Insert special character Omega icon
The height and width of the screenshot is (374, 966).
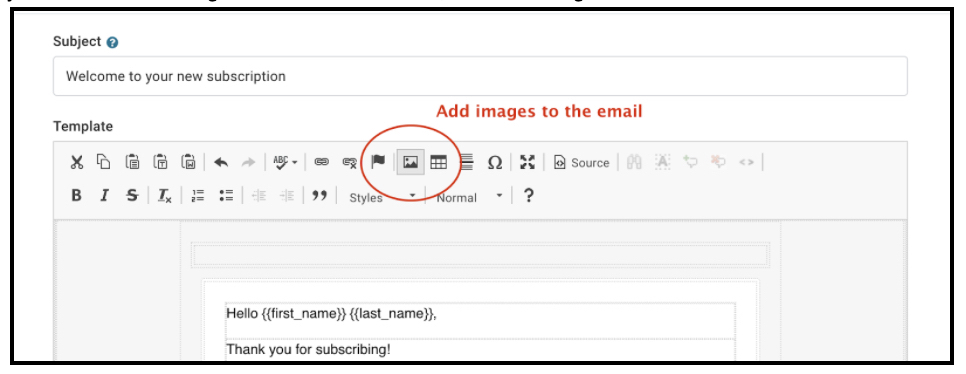point(495,163)
